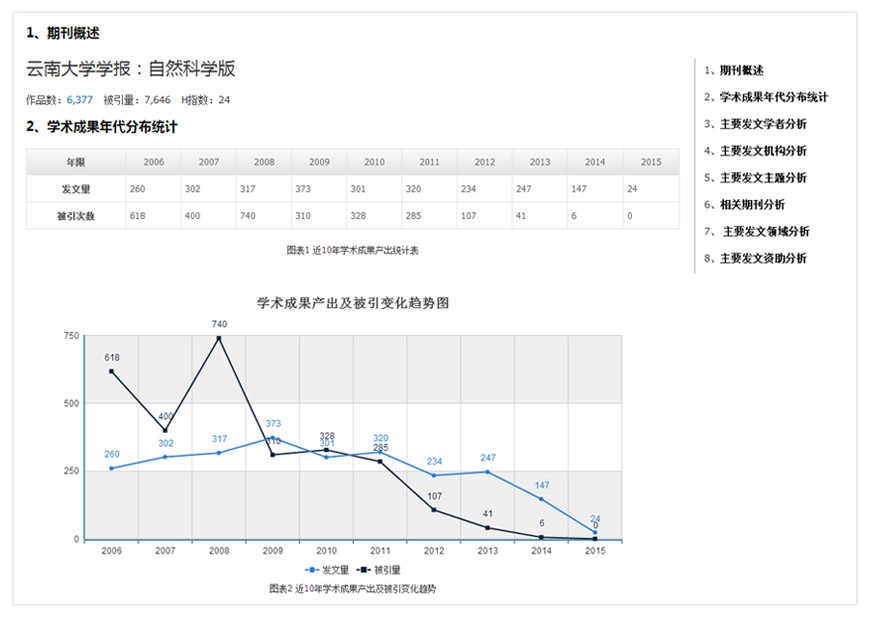The image size is (870, 617).
Task: Click the journal title 云南大学学报：自然科学版
Action: pyautogui.click(x=131, y=69)
